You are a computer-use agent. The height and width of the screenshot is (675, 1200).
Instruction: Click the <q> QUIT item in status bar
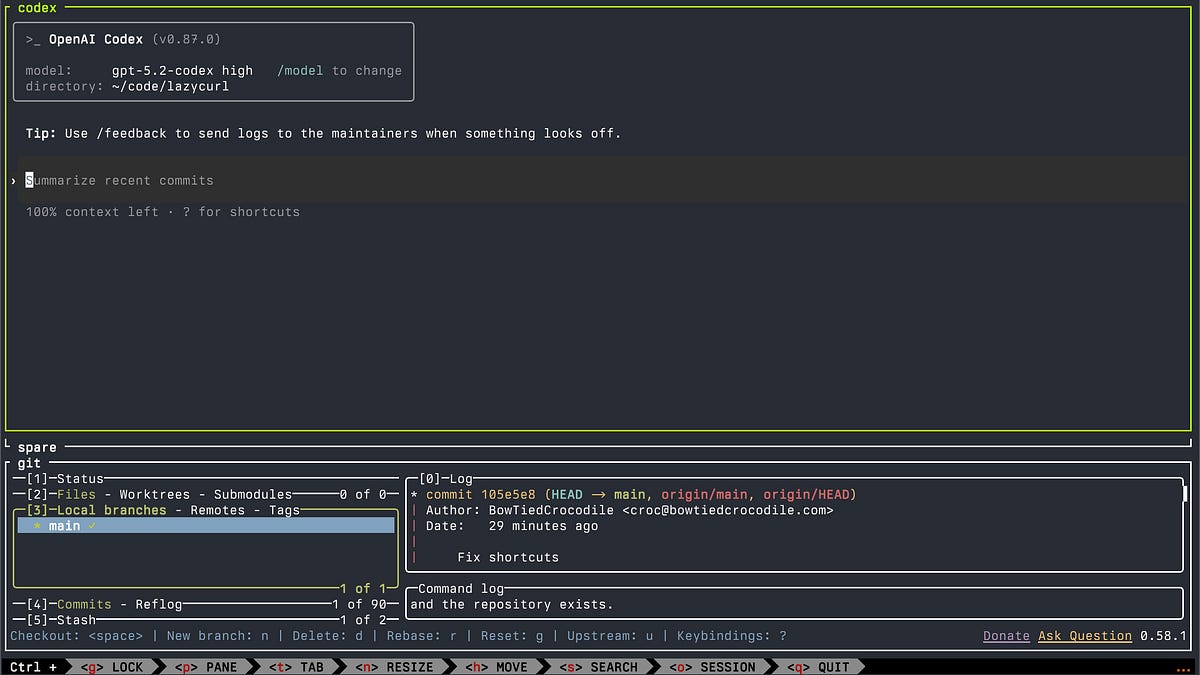(817, 667)
